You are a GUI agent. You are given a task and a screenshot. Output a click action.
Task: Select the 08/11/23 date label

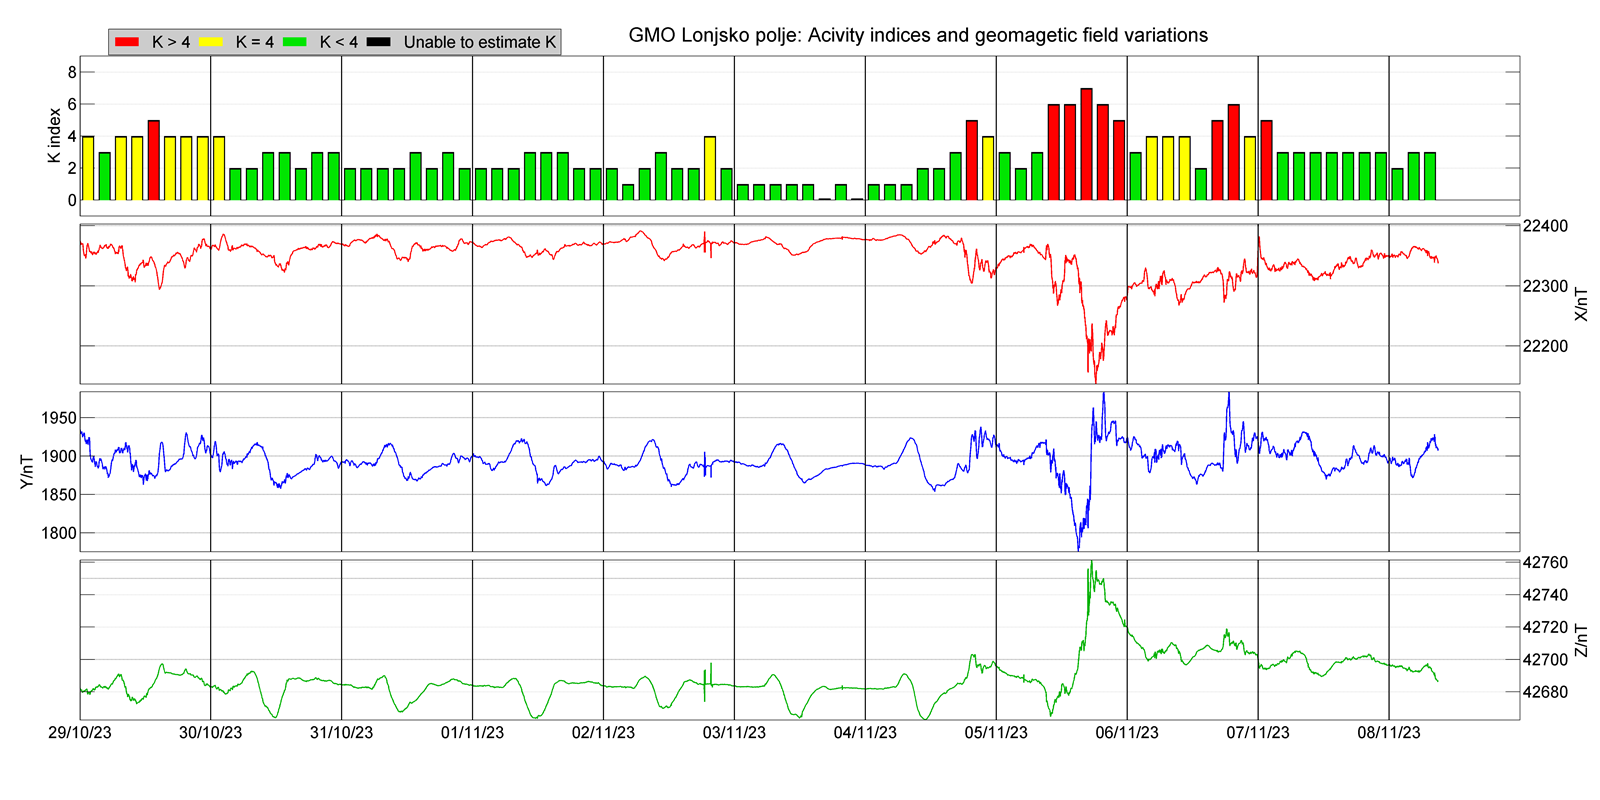tap(1388, 733)
